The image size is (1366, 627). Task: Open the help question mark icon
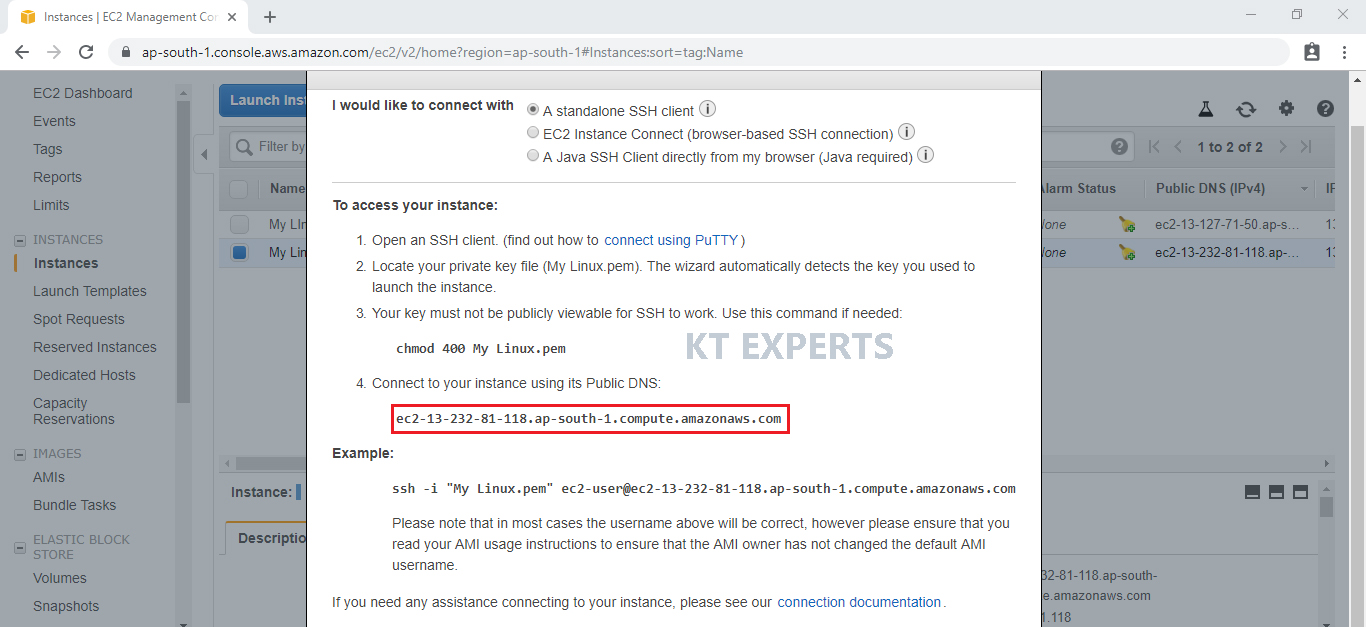coord(1325,109)
